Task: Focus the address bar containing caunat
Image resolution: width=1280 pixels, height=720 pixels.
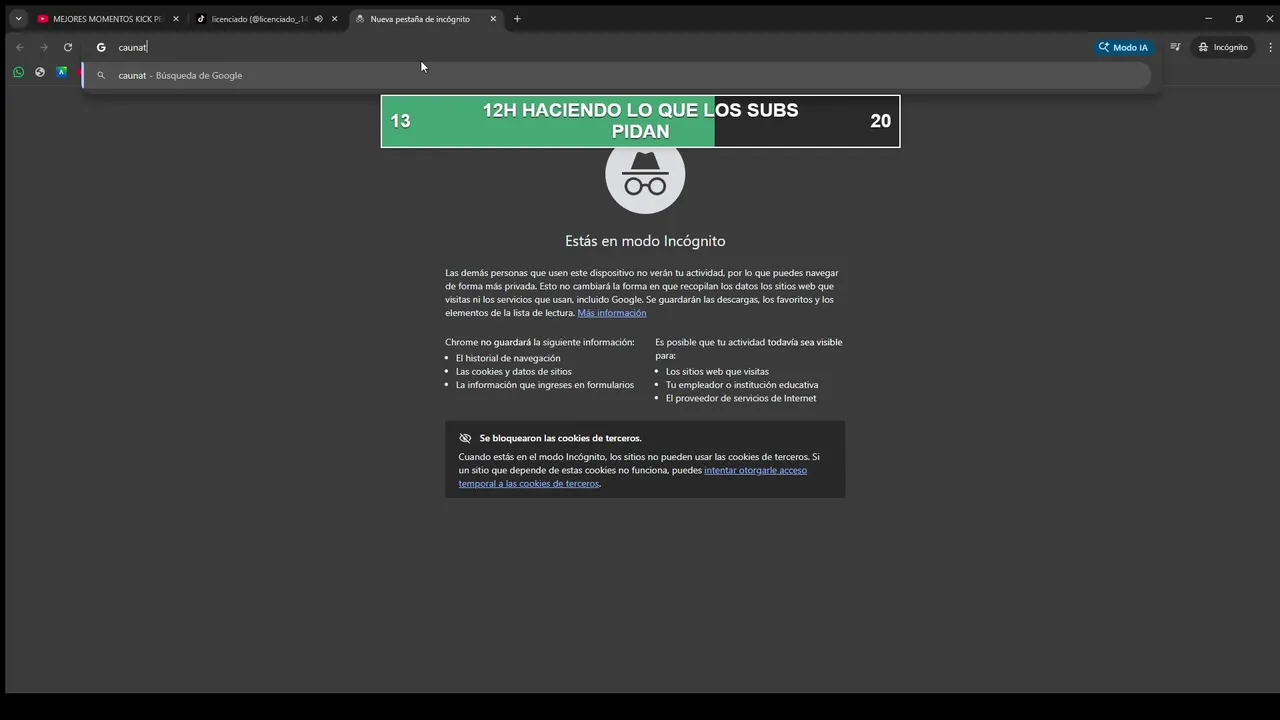Action: tap(600, 47)
